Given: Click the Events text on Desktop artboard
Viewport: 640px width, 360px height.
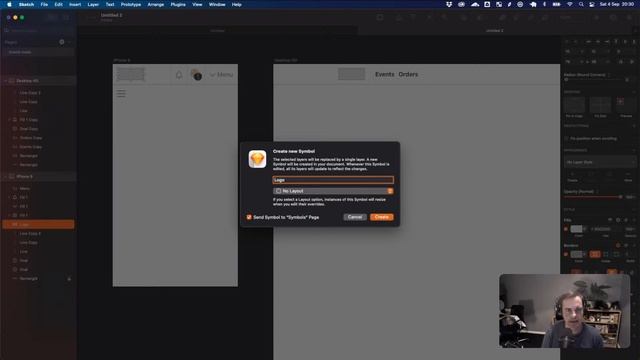Looking at the screenshot, I should coord(384,74).
